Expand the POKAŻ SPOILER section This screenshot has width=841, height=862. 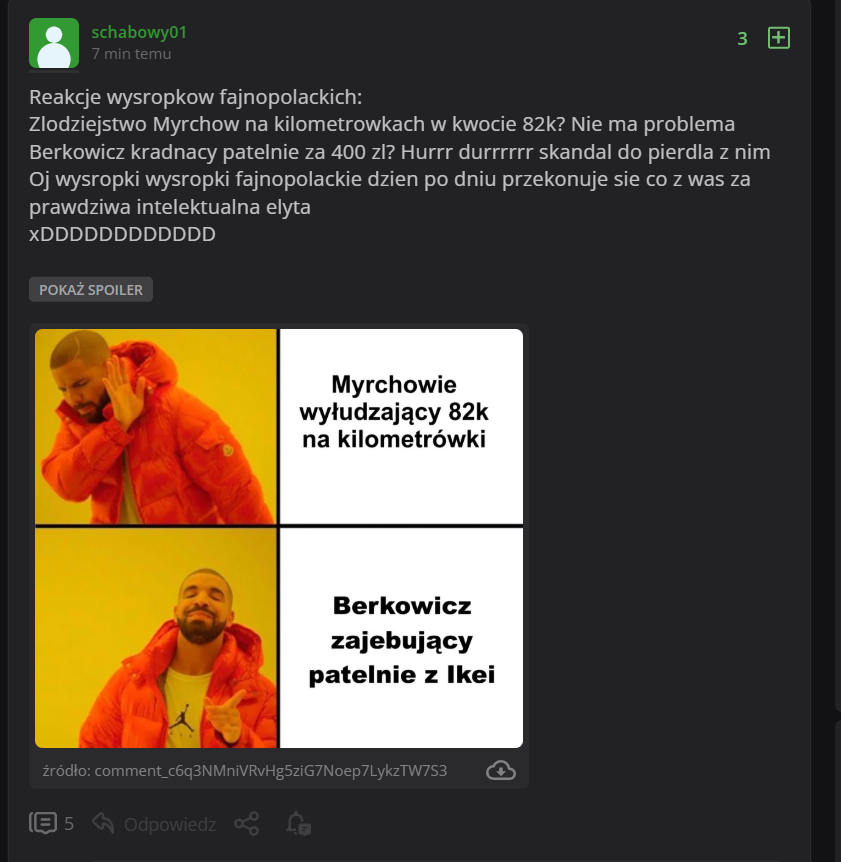click(x=91, y=290)
